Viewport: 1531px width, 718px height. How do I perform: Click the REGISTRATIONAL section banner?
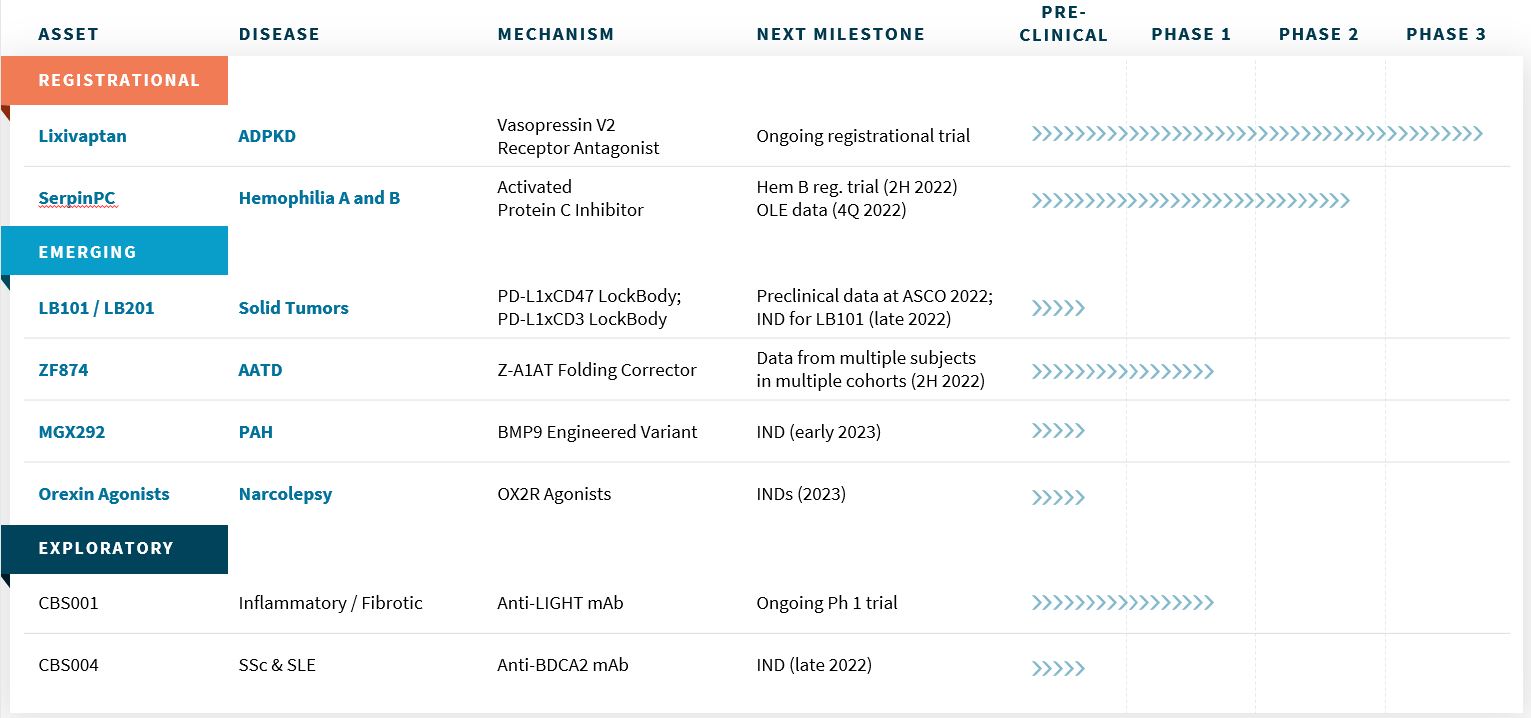pyautogui.click(x=119, y=80)
